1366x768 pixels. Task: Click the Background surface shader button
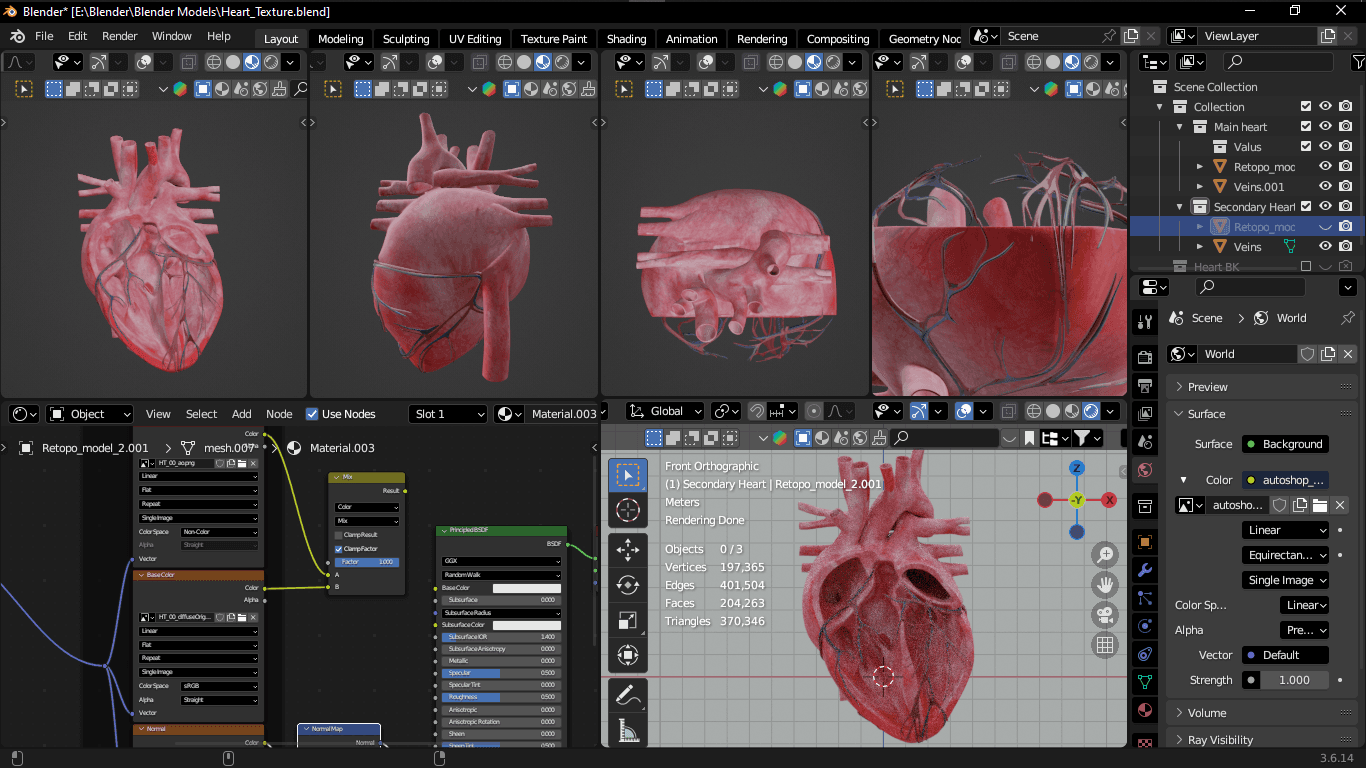click(x=1284, y=444)
